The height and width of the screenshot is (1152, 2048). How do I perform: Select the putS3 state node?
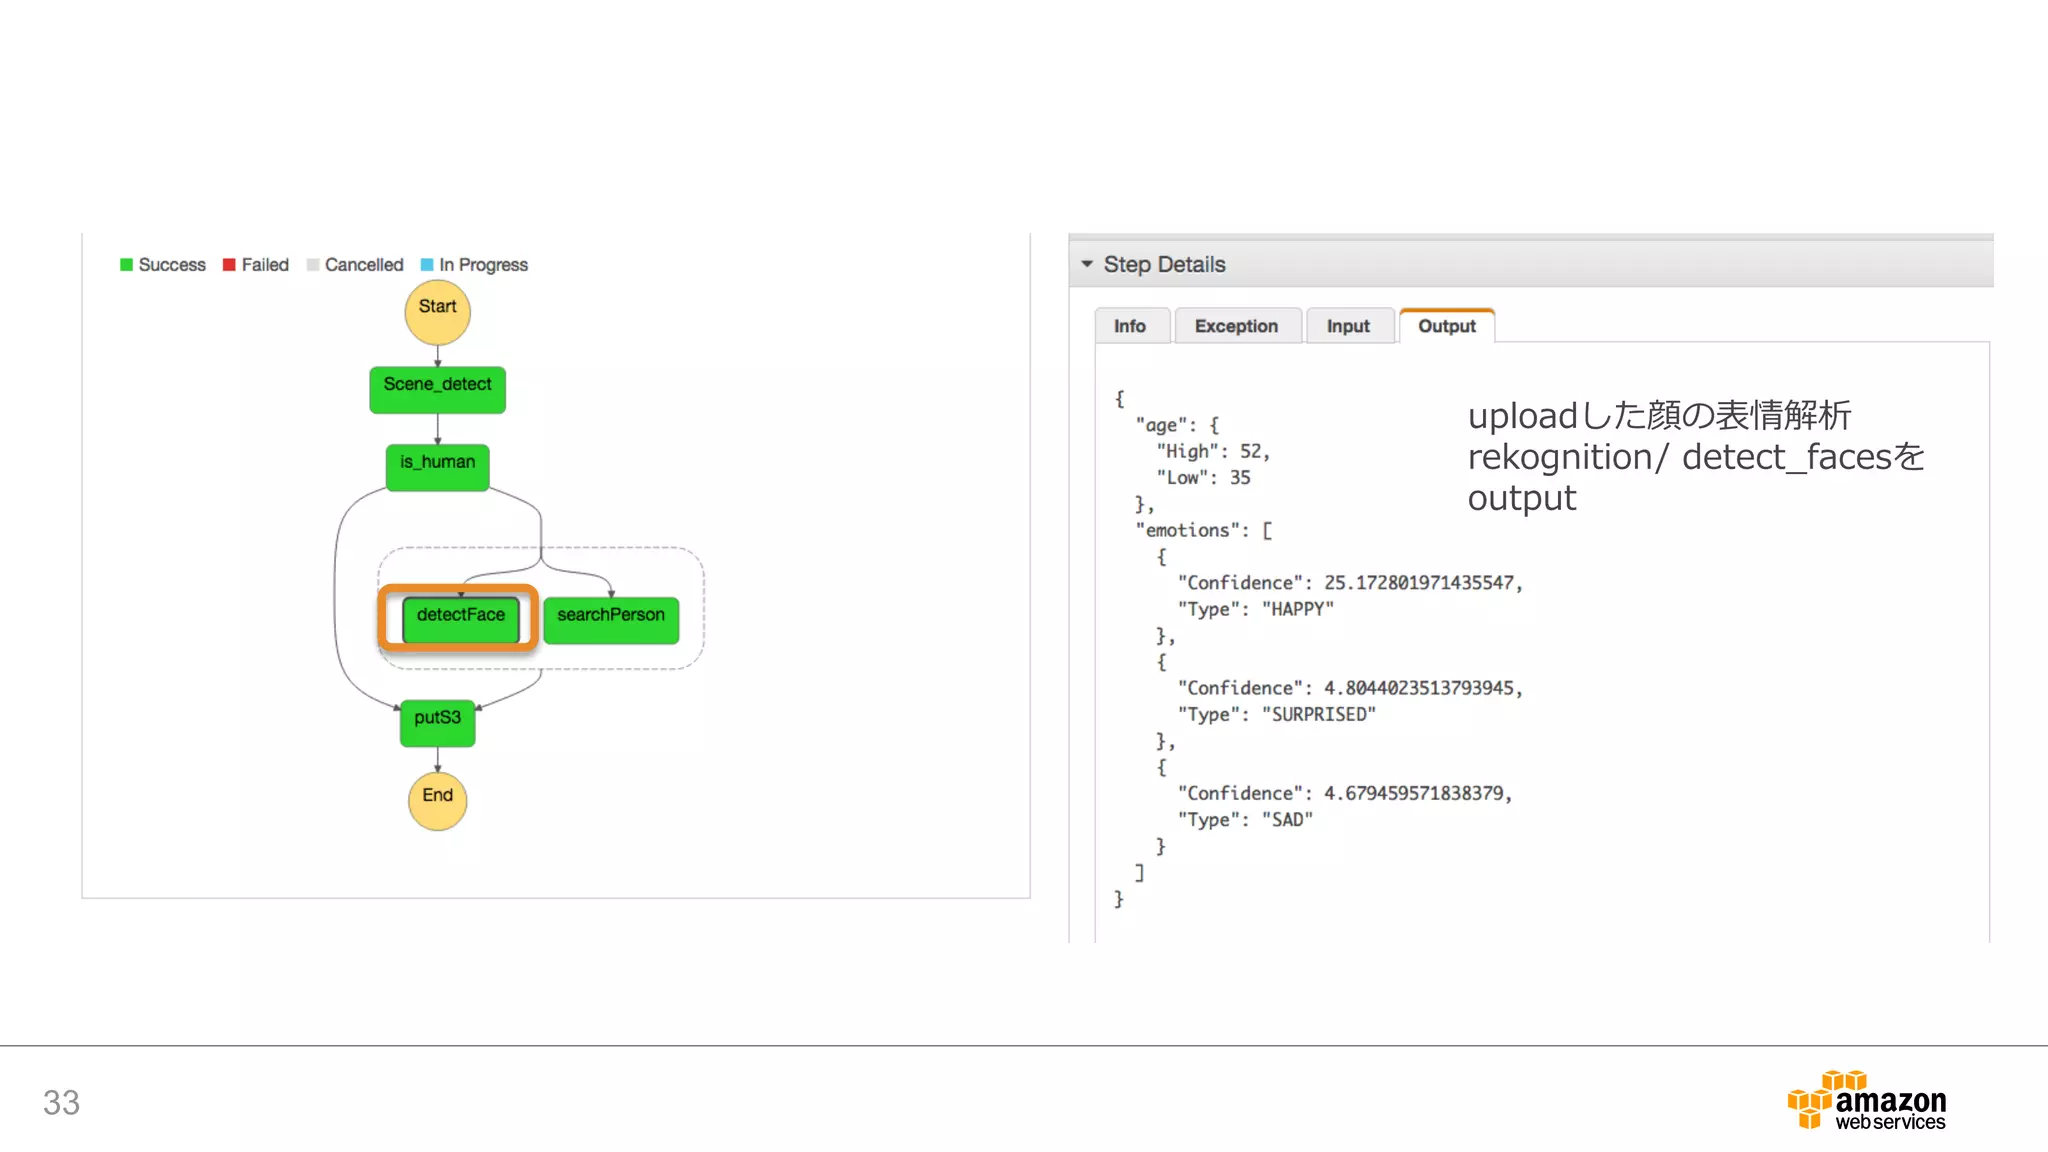pyautogui.click(x=437, y=722)
